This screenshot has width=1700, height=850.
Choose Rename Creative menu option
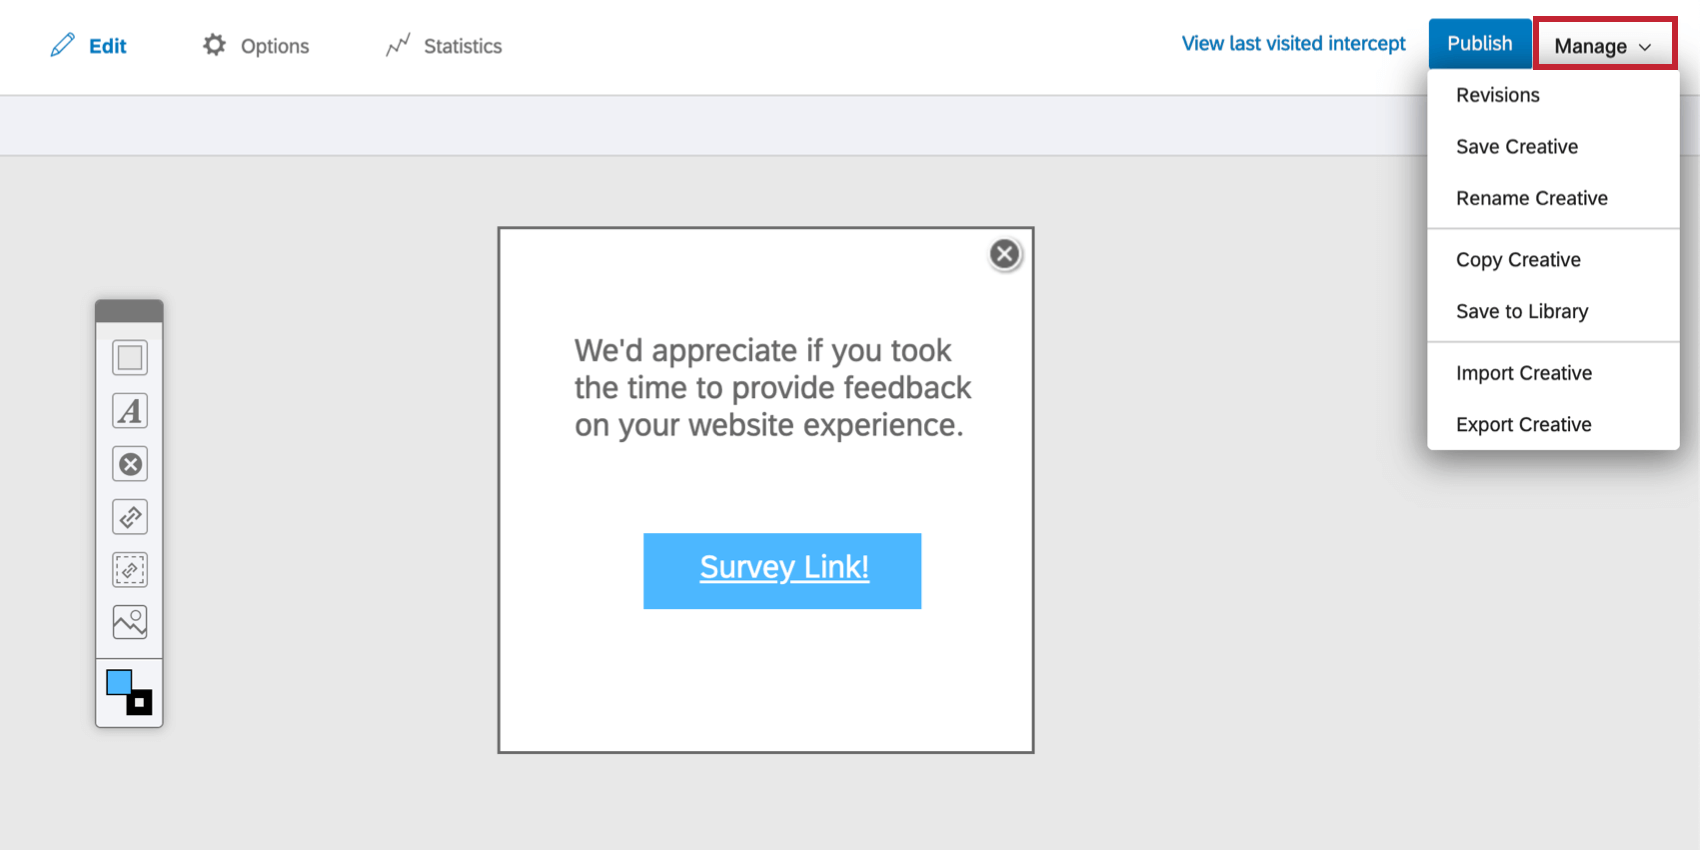pos(1531,198)
